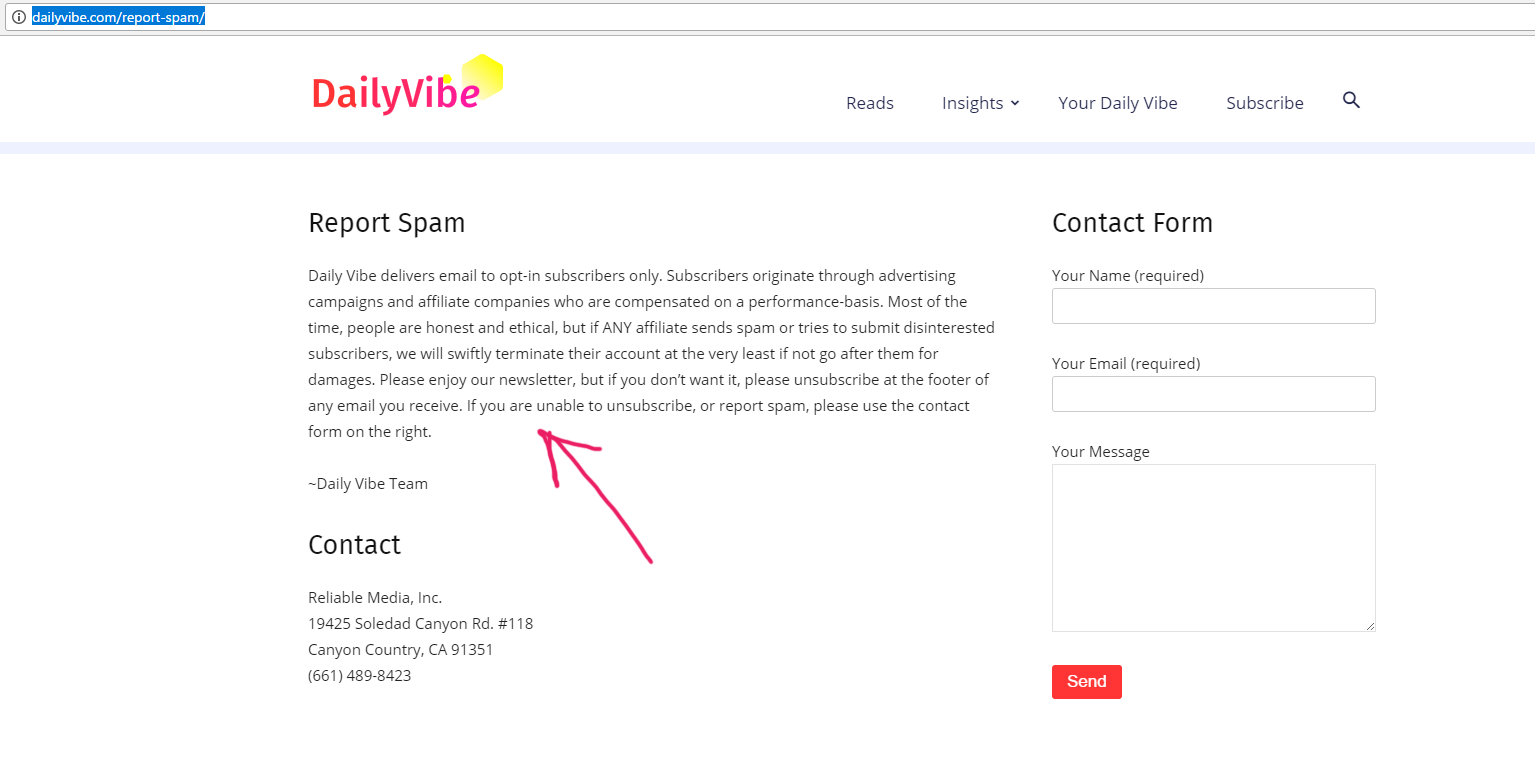Click the site information icon in address bar

[18, 17]
